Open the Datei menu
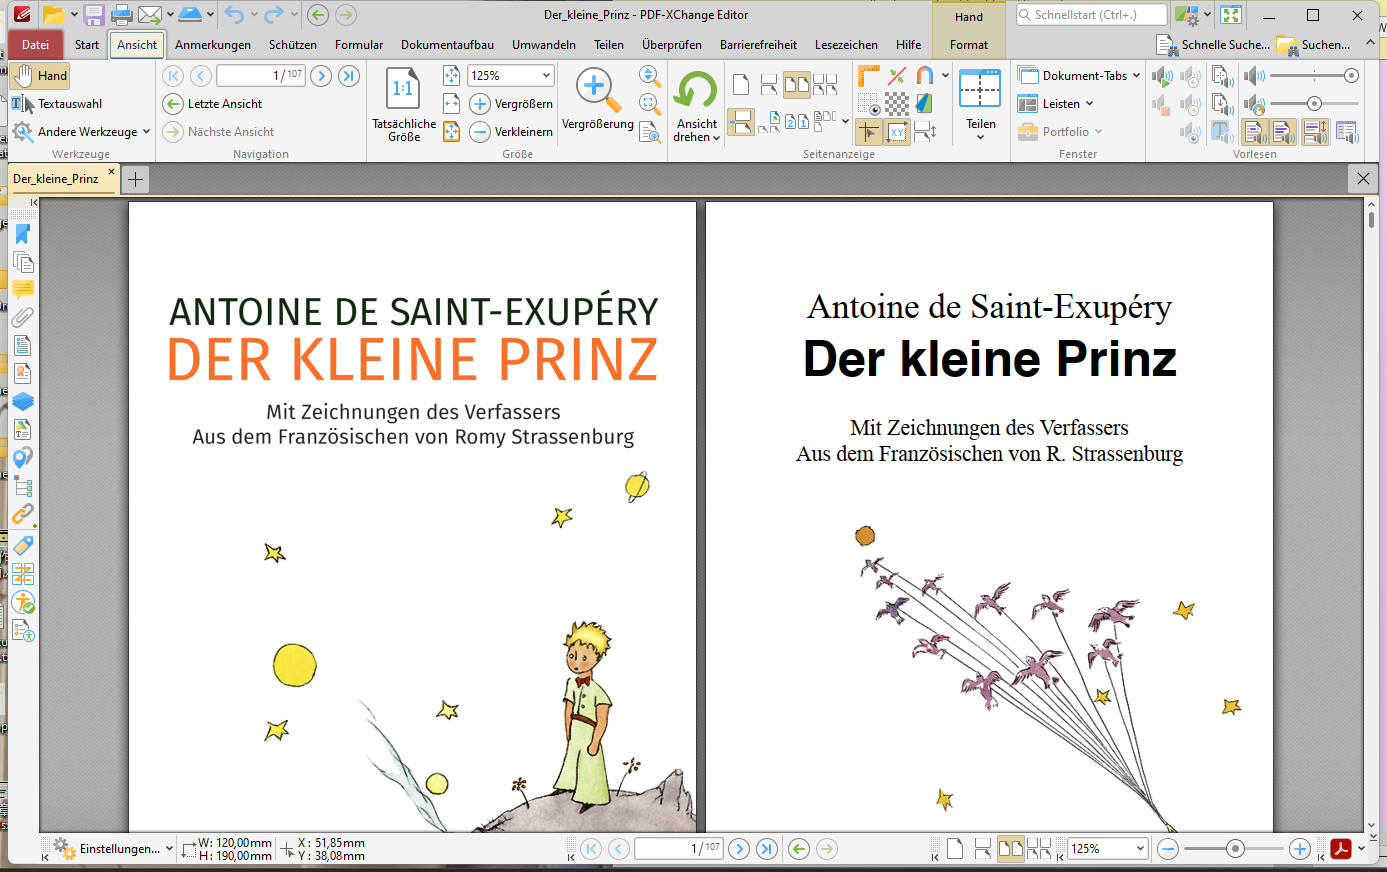Image resolution: width=1387 pixels, height=872 pixels. 35,44
